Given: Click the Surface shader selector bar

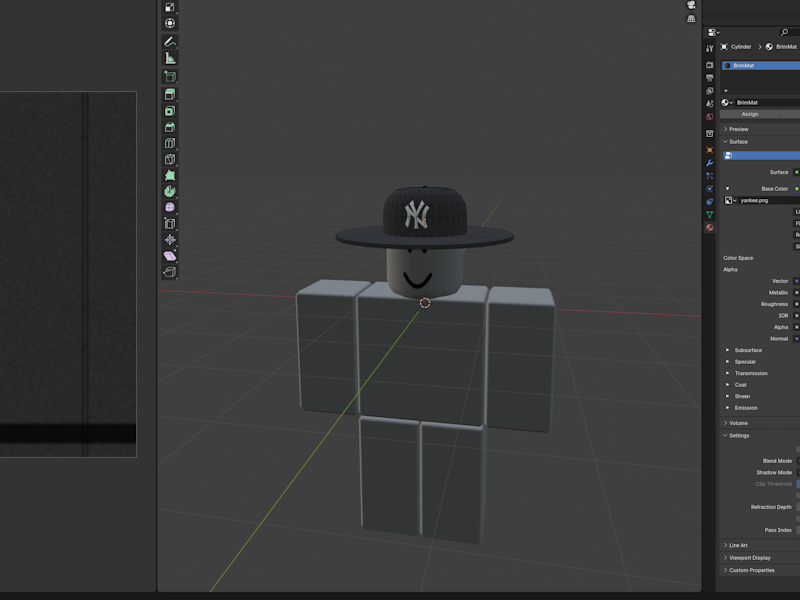Looking at the screenshot, I should pos(761,155).
